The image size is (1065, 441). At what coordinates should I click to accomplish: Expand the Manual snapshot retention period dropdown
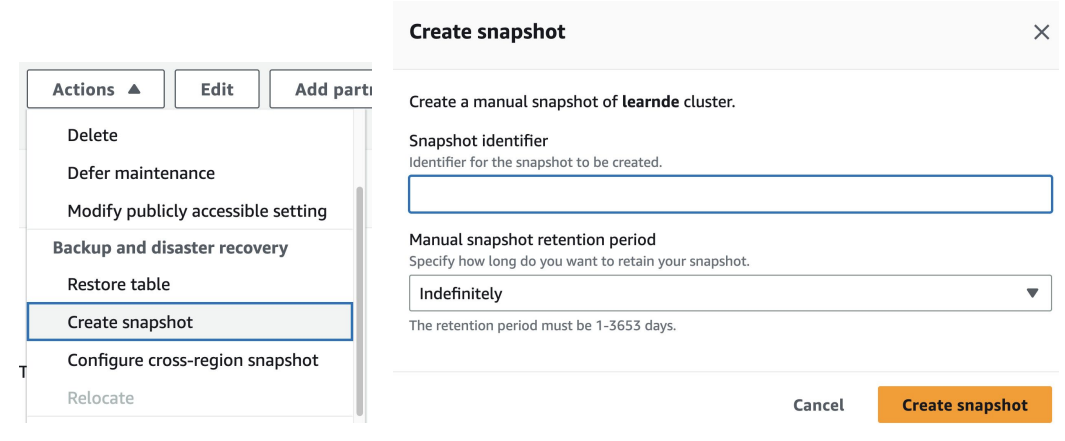(x=730, y=293)
